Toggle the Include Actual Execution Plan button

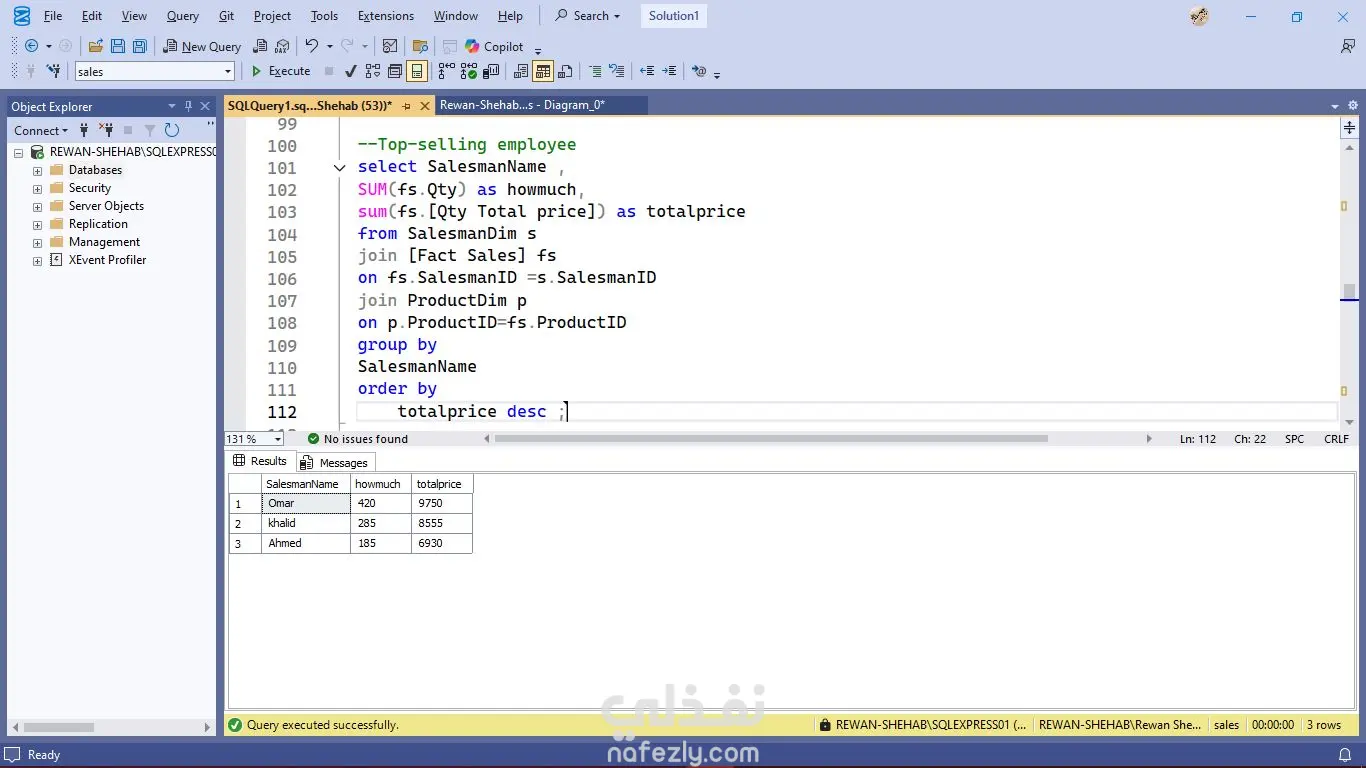tap(446, 71)
